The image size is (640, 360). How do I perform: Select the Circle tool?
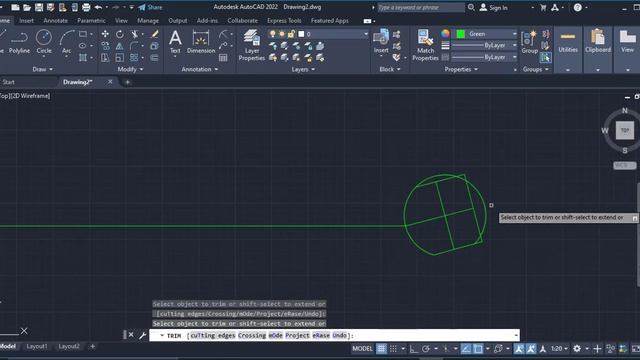pos(44,42)
